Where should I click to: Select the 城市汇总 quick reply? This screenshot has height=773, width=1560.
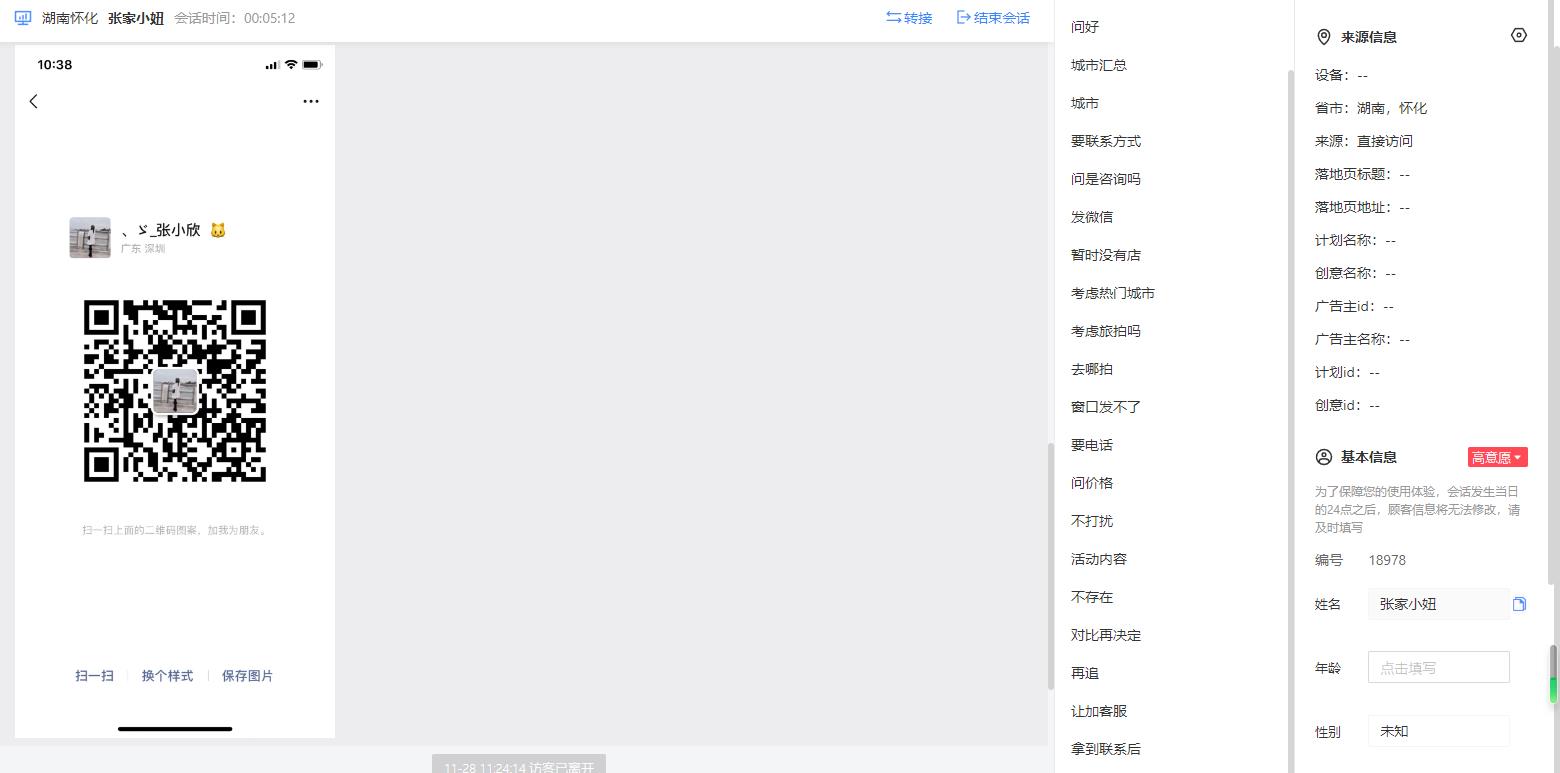click(1099, 65)
